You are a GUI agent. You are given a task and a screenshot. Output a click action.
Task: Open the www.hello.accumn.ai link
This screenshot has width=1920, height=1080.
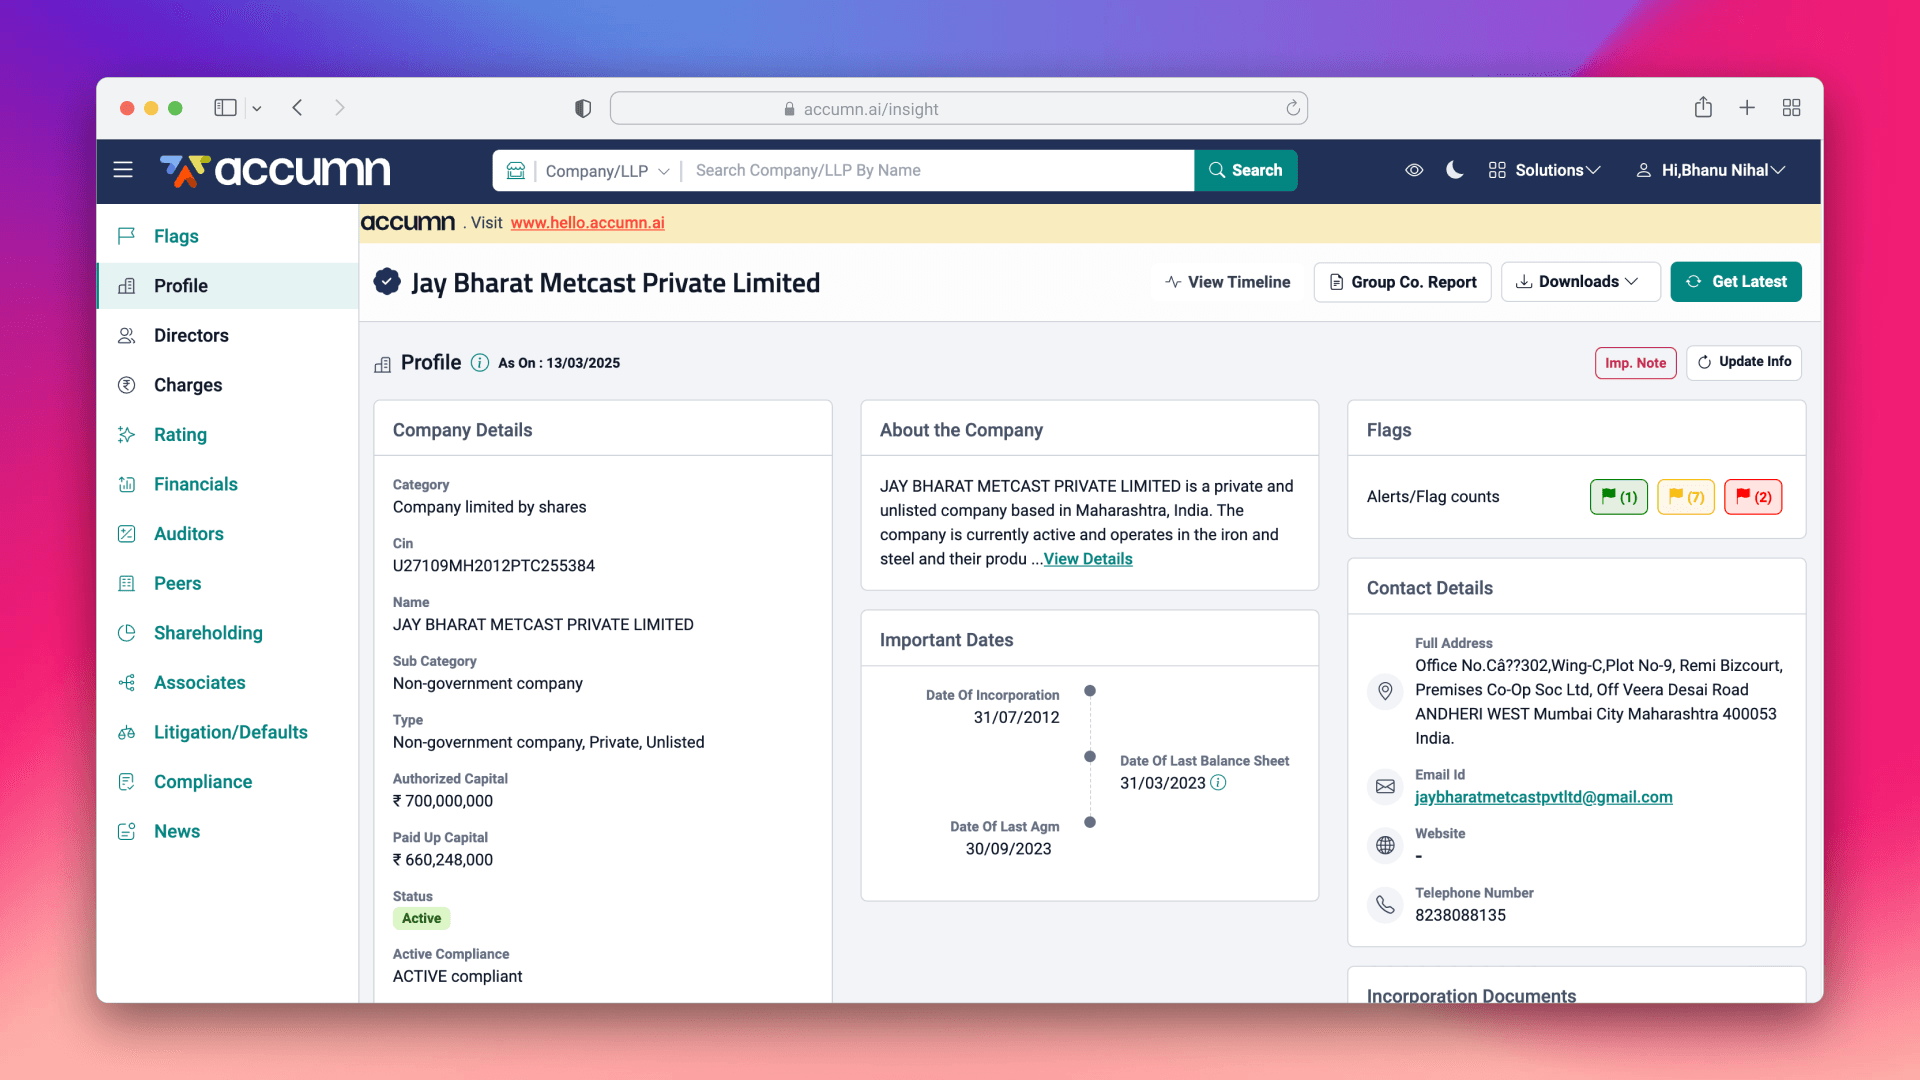587,223
